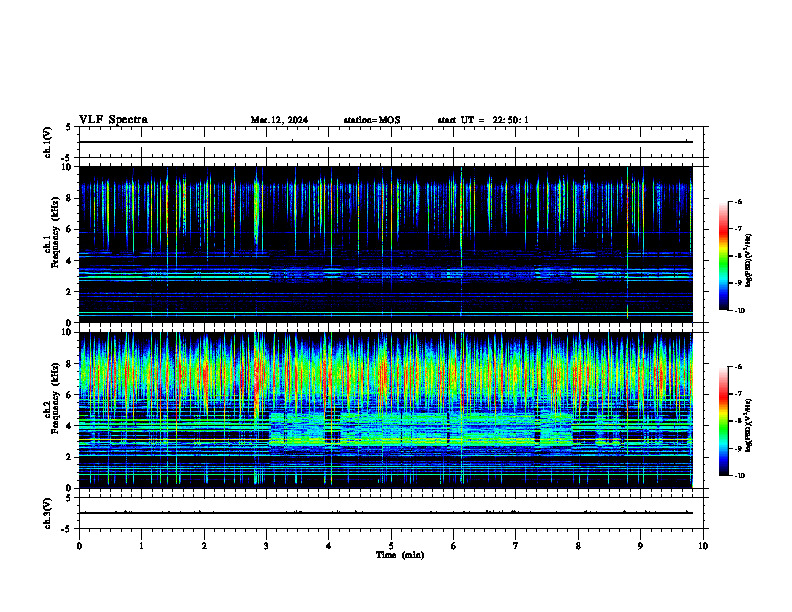Click time axis tick label "1"
This screenshot has height=612, width=792.
pyautogui.click(x=141, y=546)
